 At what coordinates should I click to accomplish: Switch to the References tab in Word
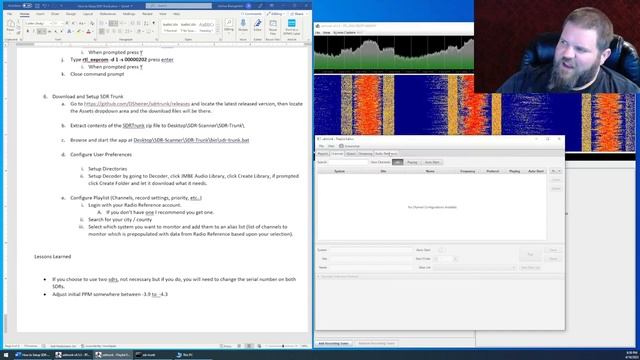[108, 14]
